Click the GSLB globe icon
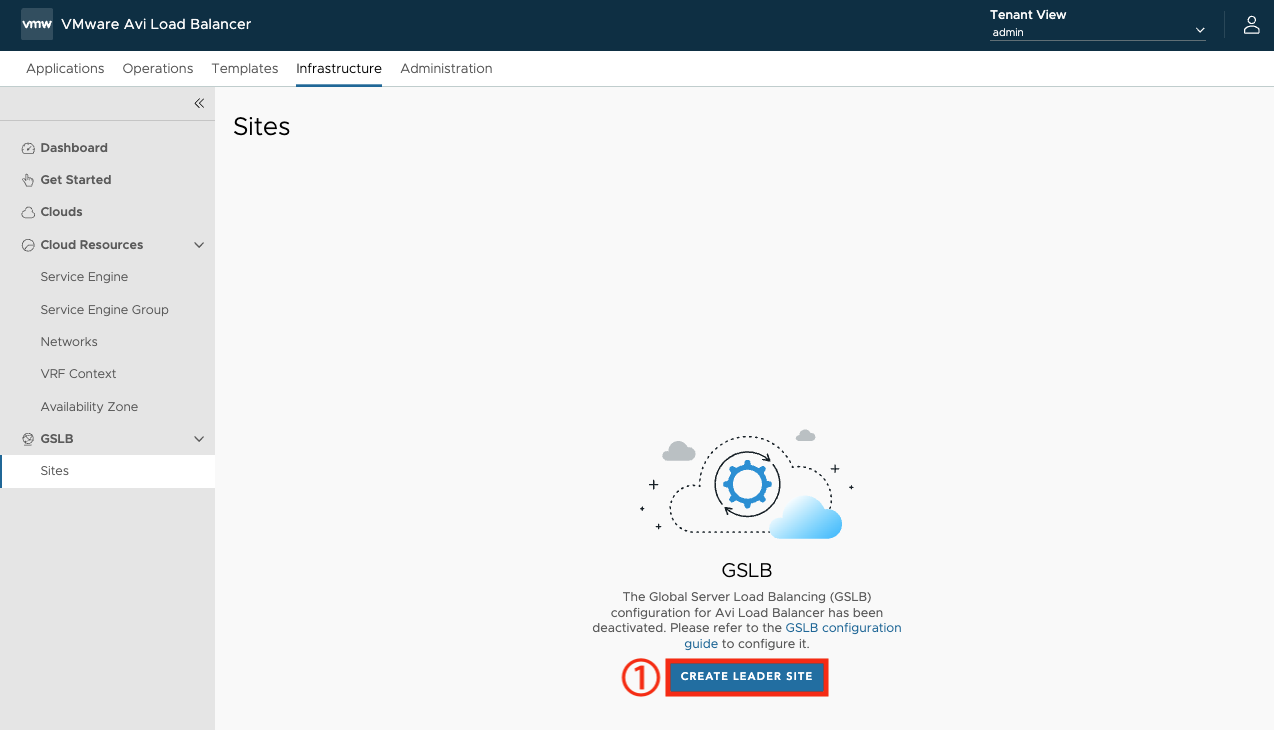1274x730 pixels. coord(28,439)
